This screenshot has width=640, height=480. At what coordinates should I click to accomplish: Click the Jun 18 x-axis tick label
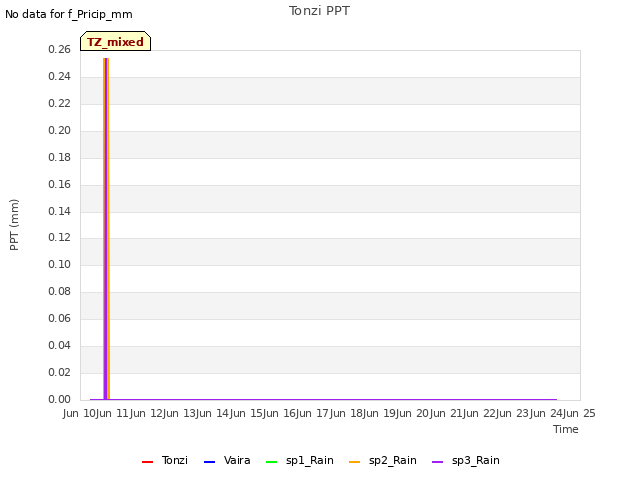pyautogui.click(x=347, y=413)
